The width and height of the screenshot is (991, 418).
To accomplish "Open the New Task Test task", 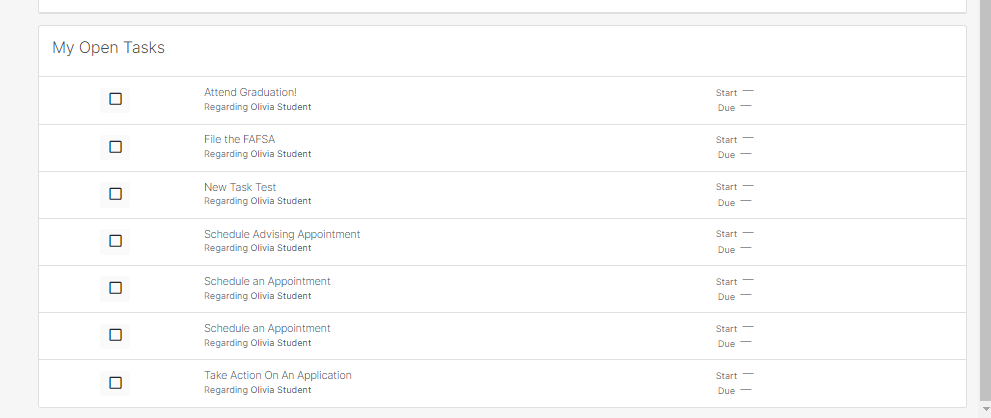I will pyautogui.click(x=240, y=187).
